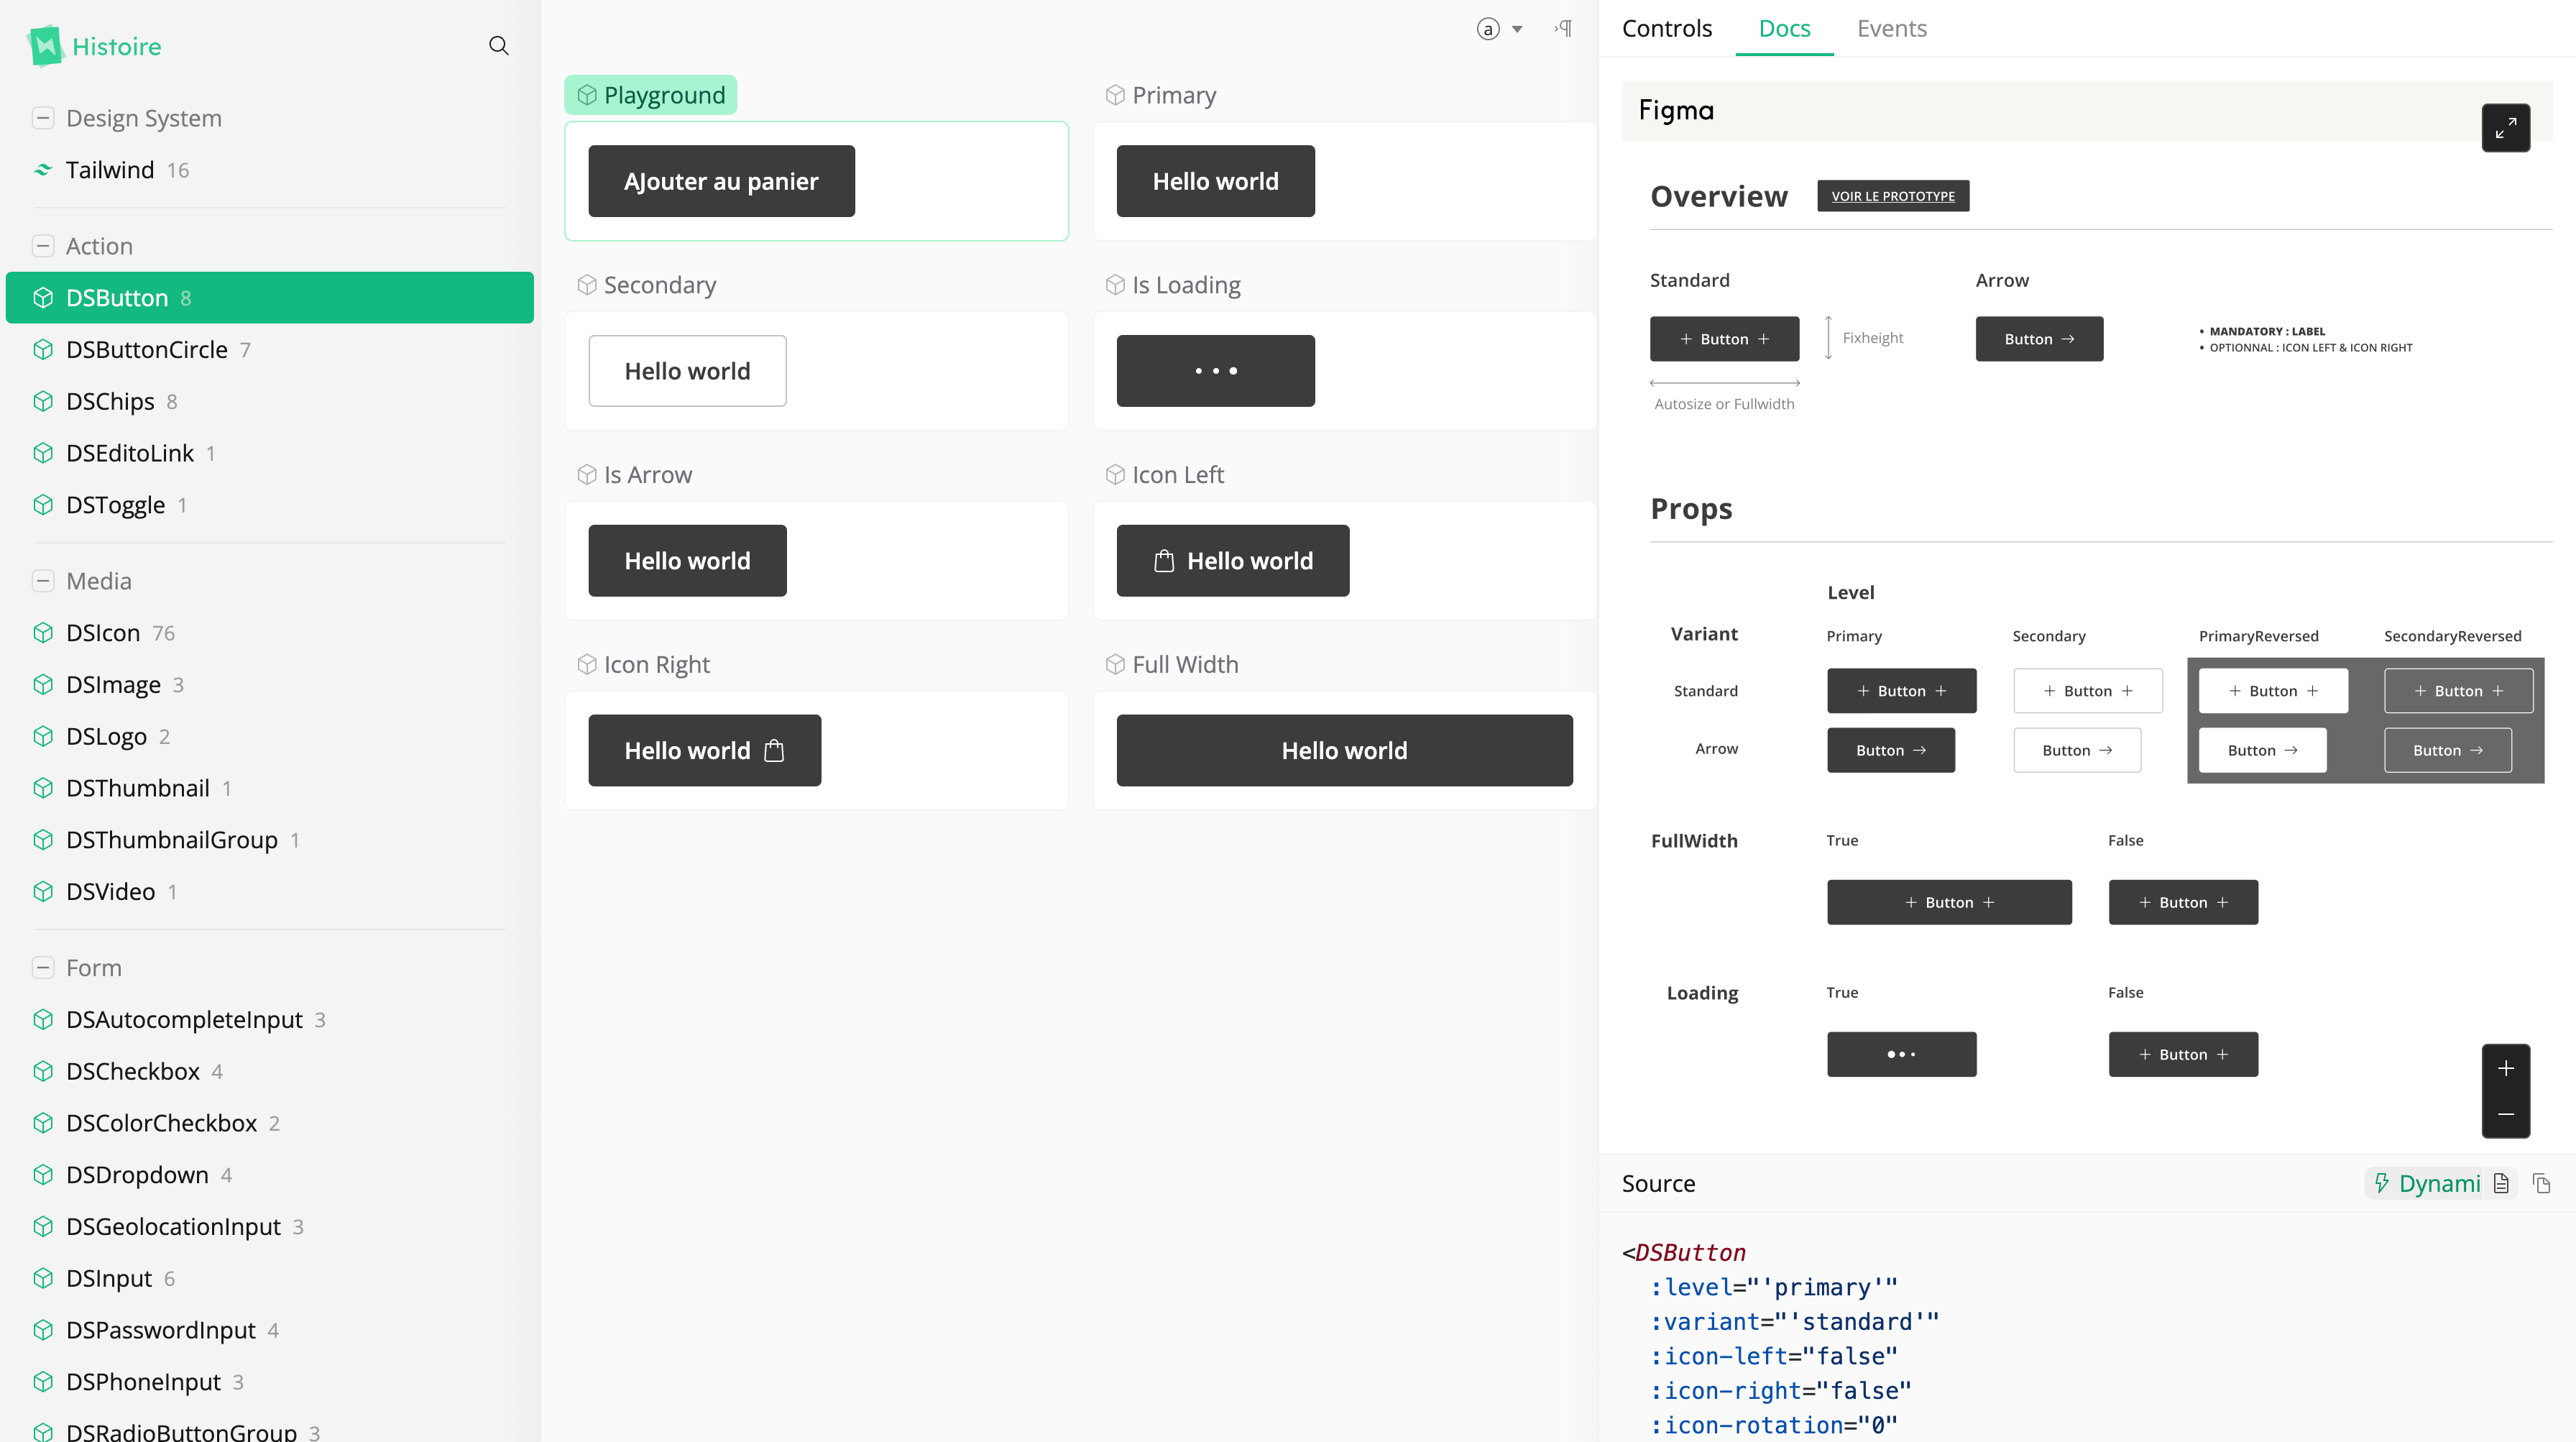Open search in the sidebar
The height and width of the screenshot is (1442, 2576).
[498, 45]
